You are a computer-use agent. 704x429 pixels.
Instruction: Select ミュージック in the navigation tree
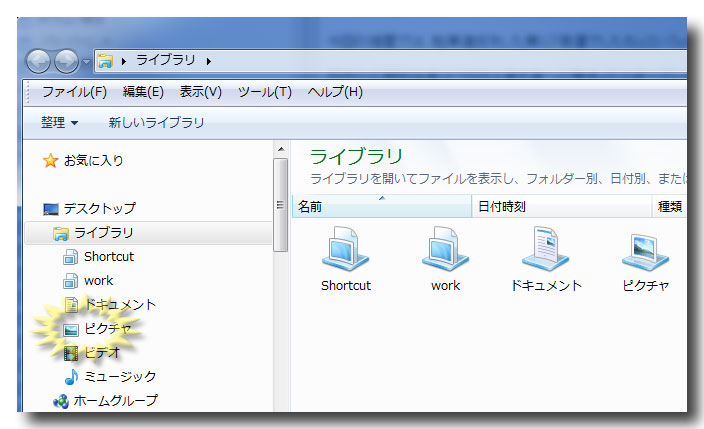(119, 377)
